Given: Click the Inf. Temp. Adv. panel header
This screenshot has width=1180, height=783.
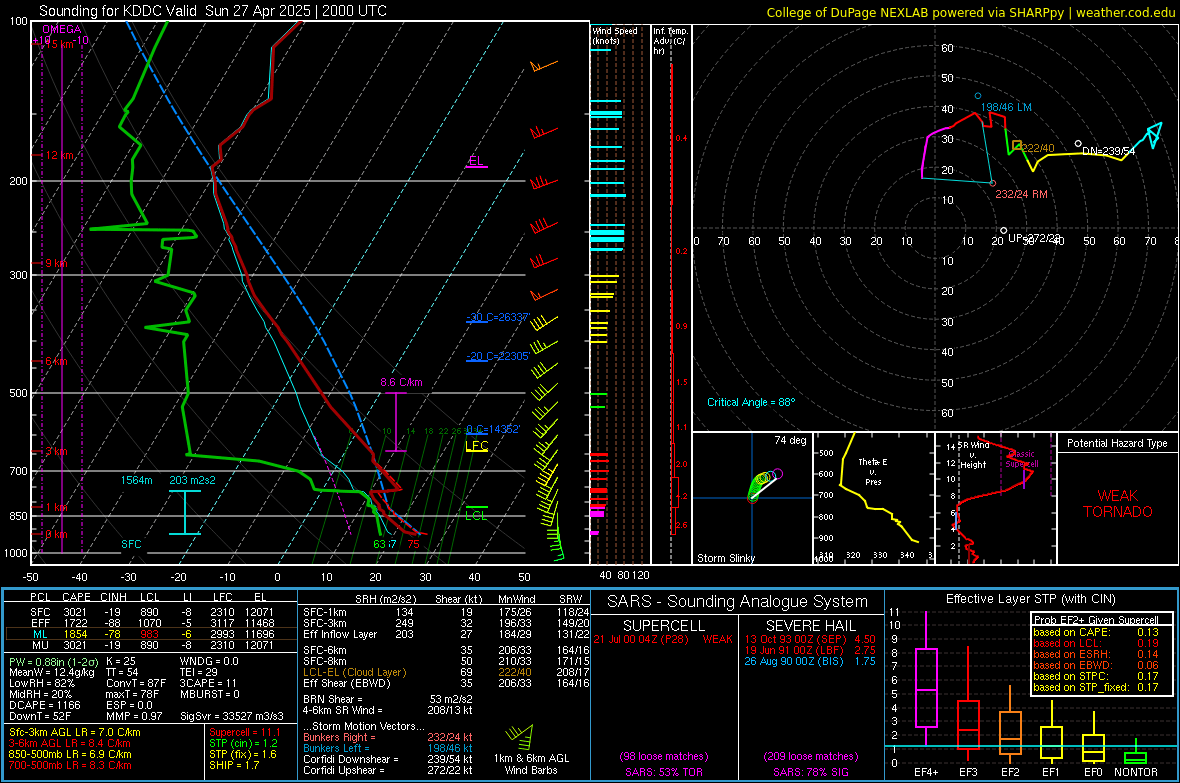Looking at the screenshot, I should (670, 40).
